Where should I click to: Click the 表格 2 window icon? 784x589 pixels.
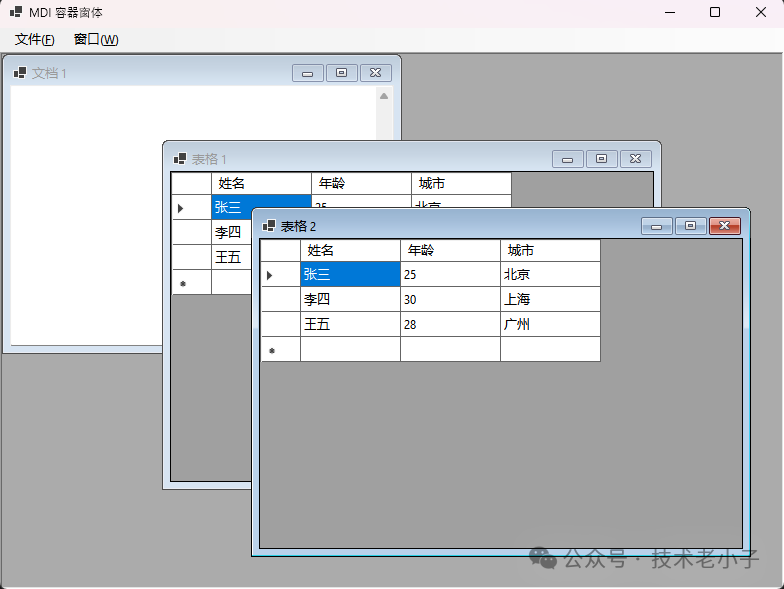[268, 226]
